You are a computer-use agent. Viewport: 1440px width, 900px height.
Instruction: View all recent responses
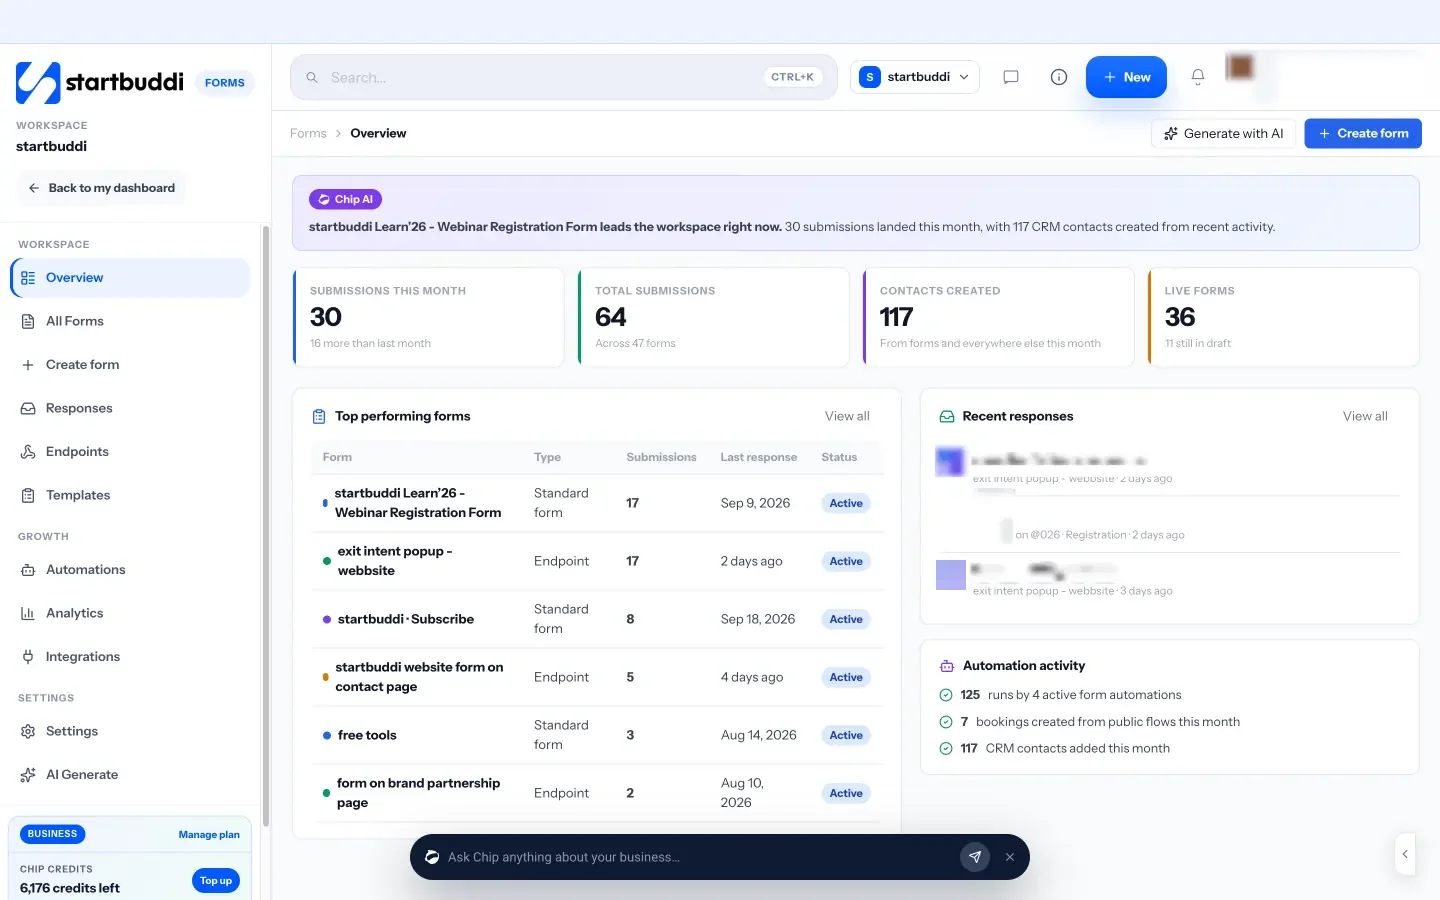point(1365,416)
